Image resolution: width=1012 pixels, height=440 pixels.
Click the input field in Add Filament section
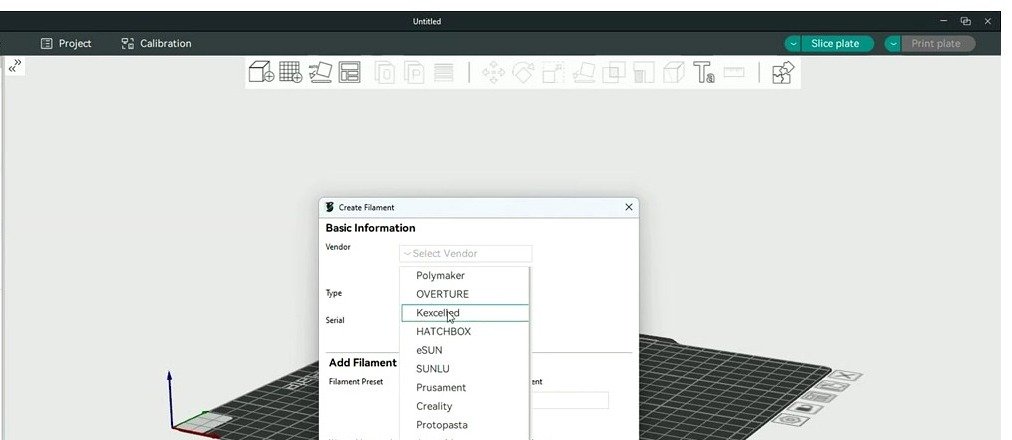(x=569, y=401)
